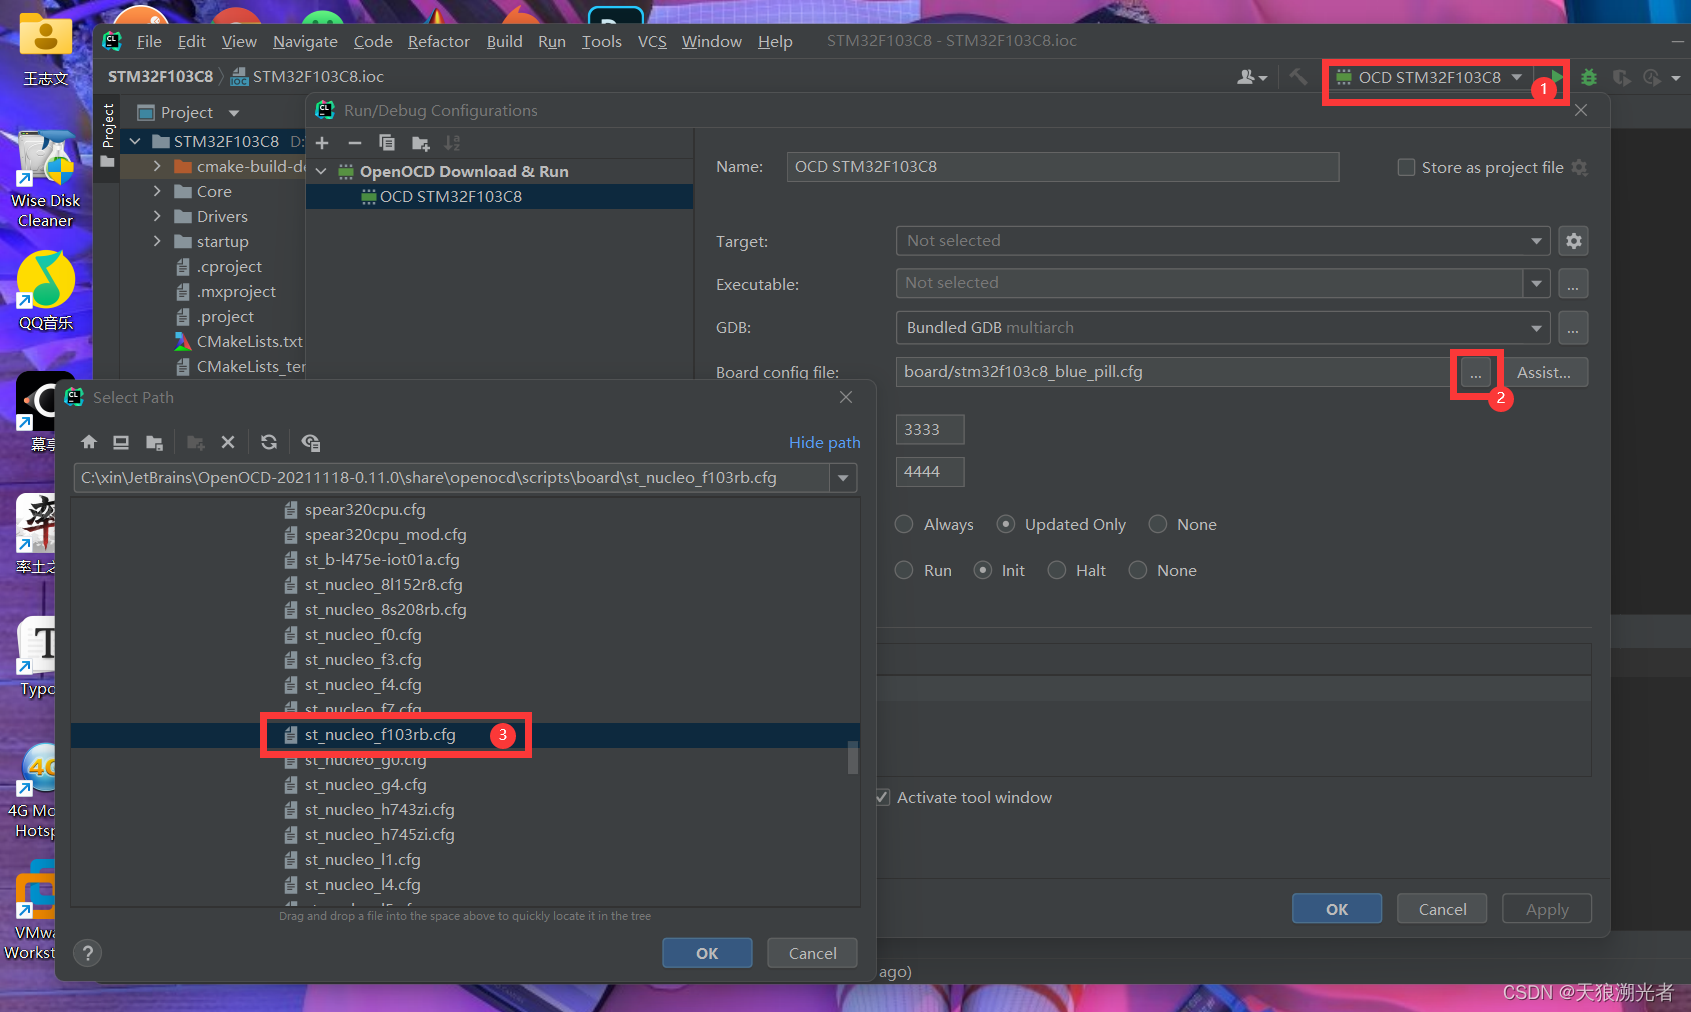
Task: Click OK in Run/Debug Configurations dialog
Action: coord(1337,909)
